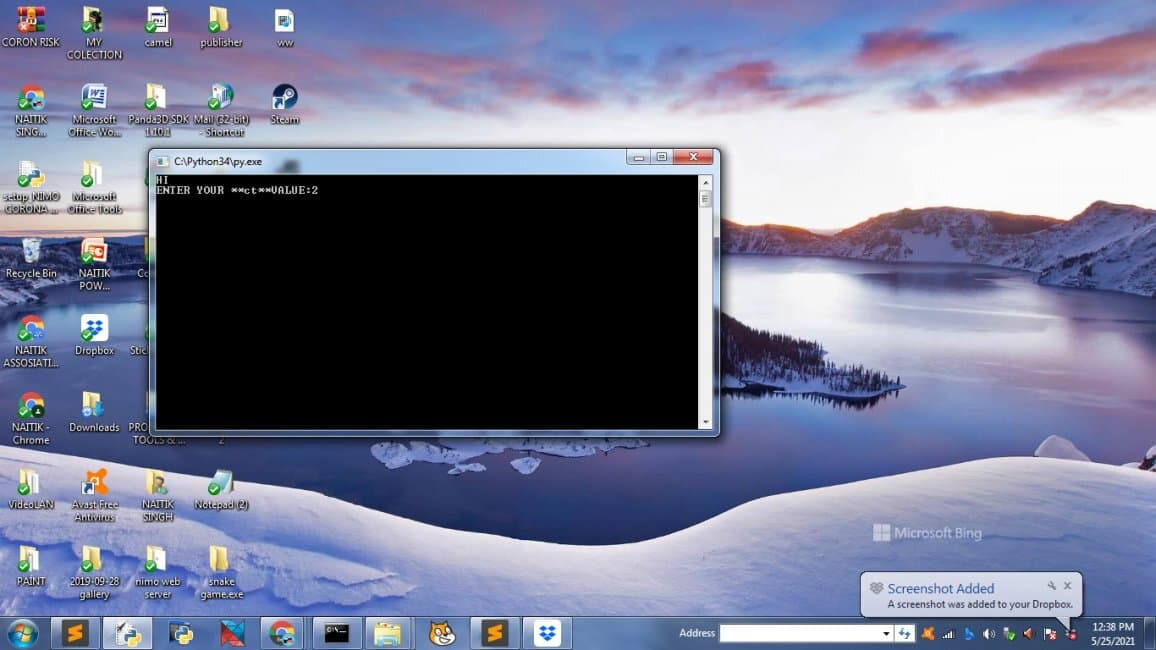Expand the Address toolbar dropdown arrow
Image resolution: width=1156 pixels, height=650 pixels.
click(885, 633)
